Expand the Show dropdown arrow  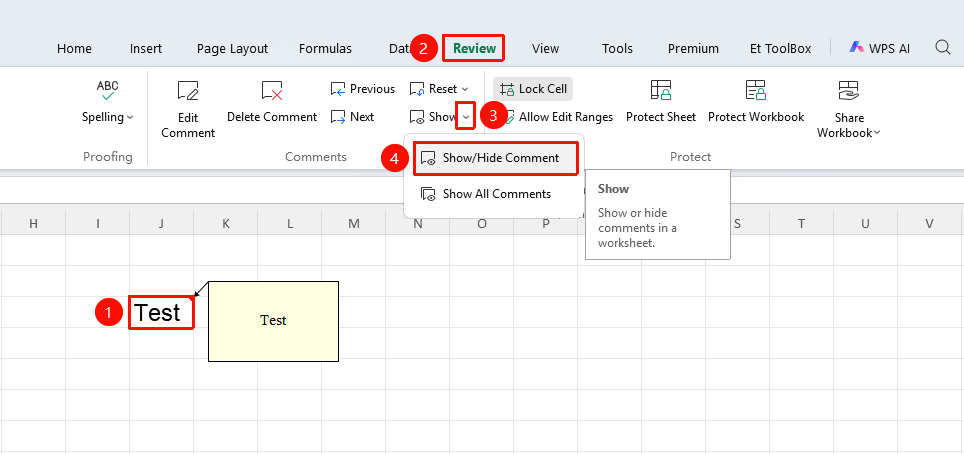(466, 116)
